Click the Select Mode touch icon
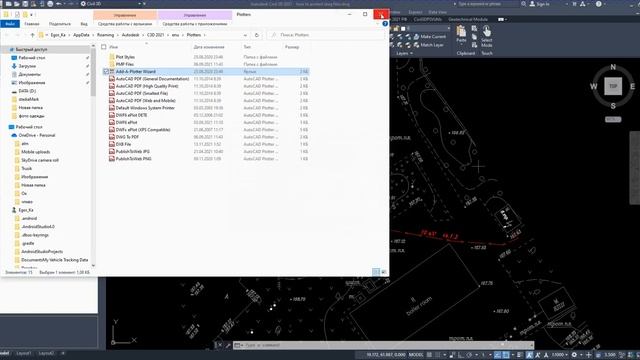Viewport: 640px width, 360px height. tap(487, 31)
